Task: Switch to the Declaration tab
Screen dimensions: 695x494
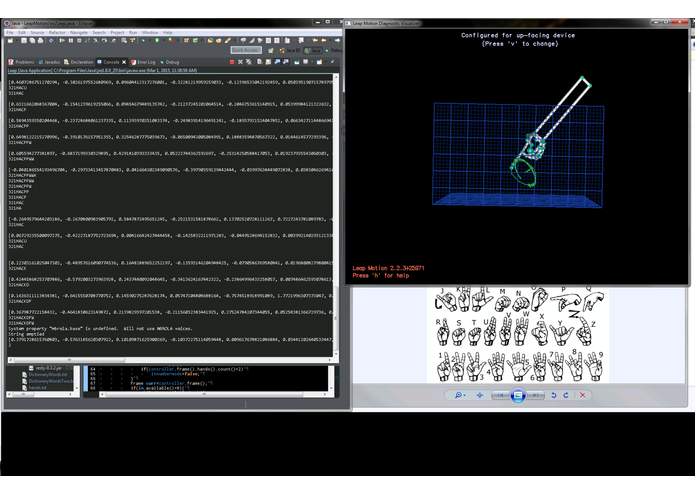Action: coord(78,62)
